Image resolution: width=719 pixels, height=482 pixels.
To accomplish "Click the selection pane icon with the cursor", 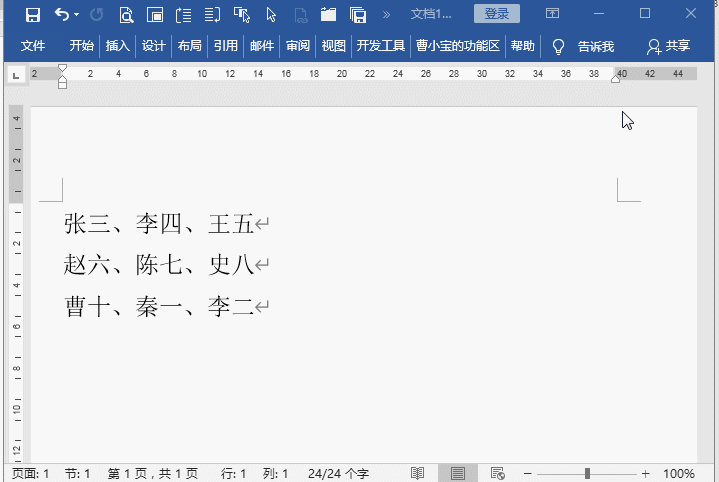I will tap(242, 15).
